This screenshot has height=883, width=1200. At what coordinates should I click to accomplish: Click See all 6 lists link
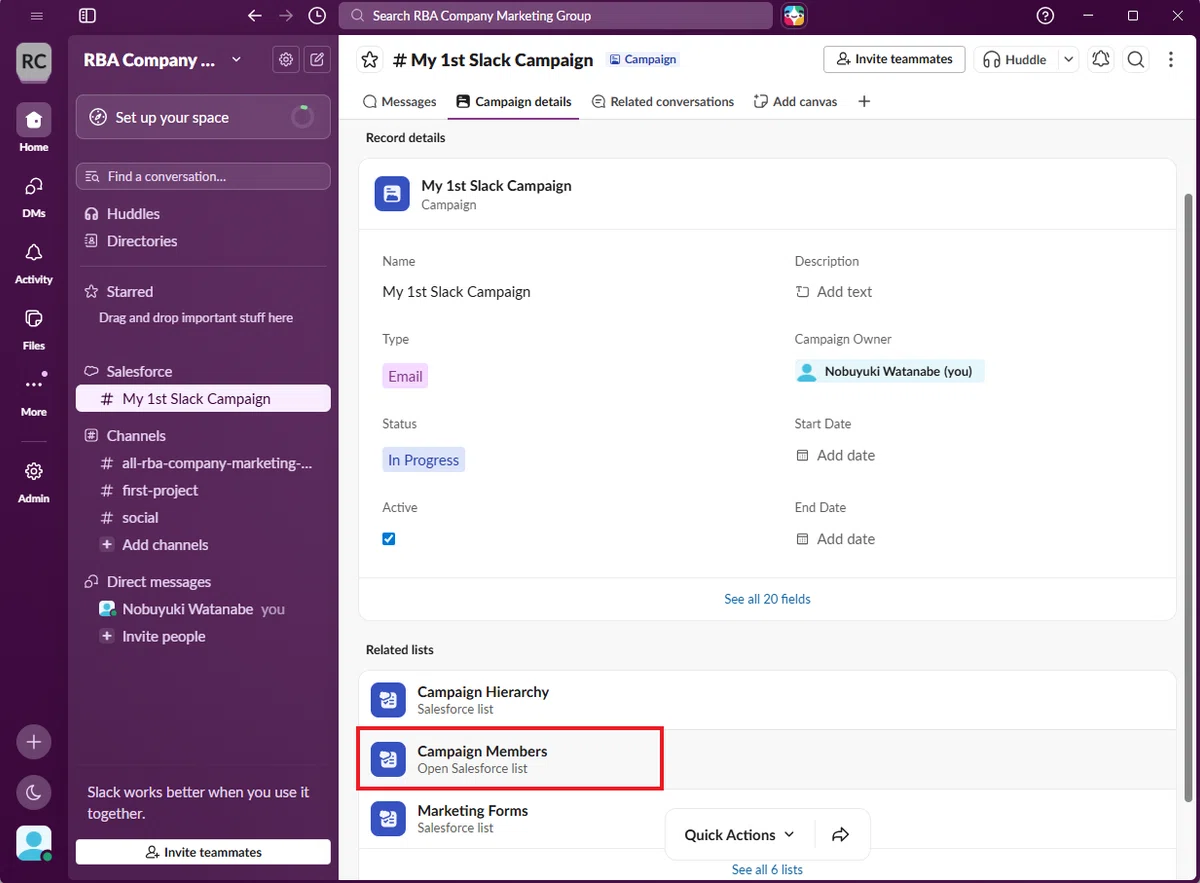point(767,870)
